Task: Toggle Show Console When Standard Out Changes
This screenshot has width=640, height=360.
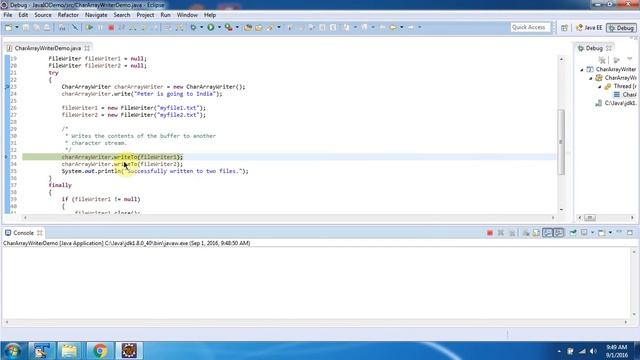Action: pyautogui.click(x=547, y=233)
